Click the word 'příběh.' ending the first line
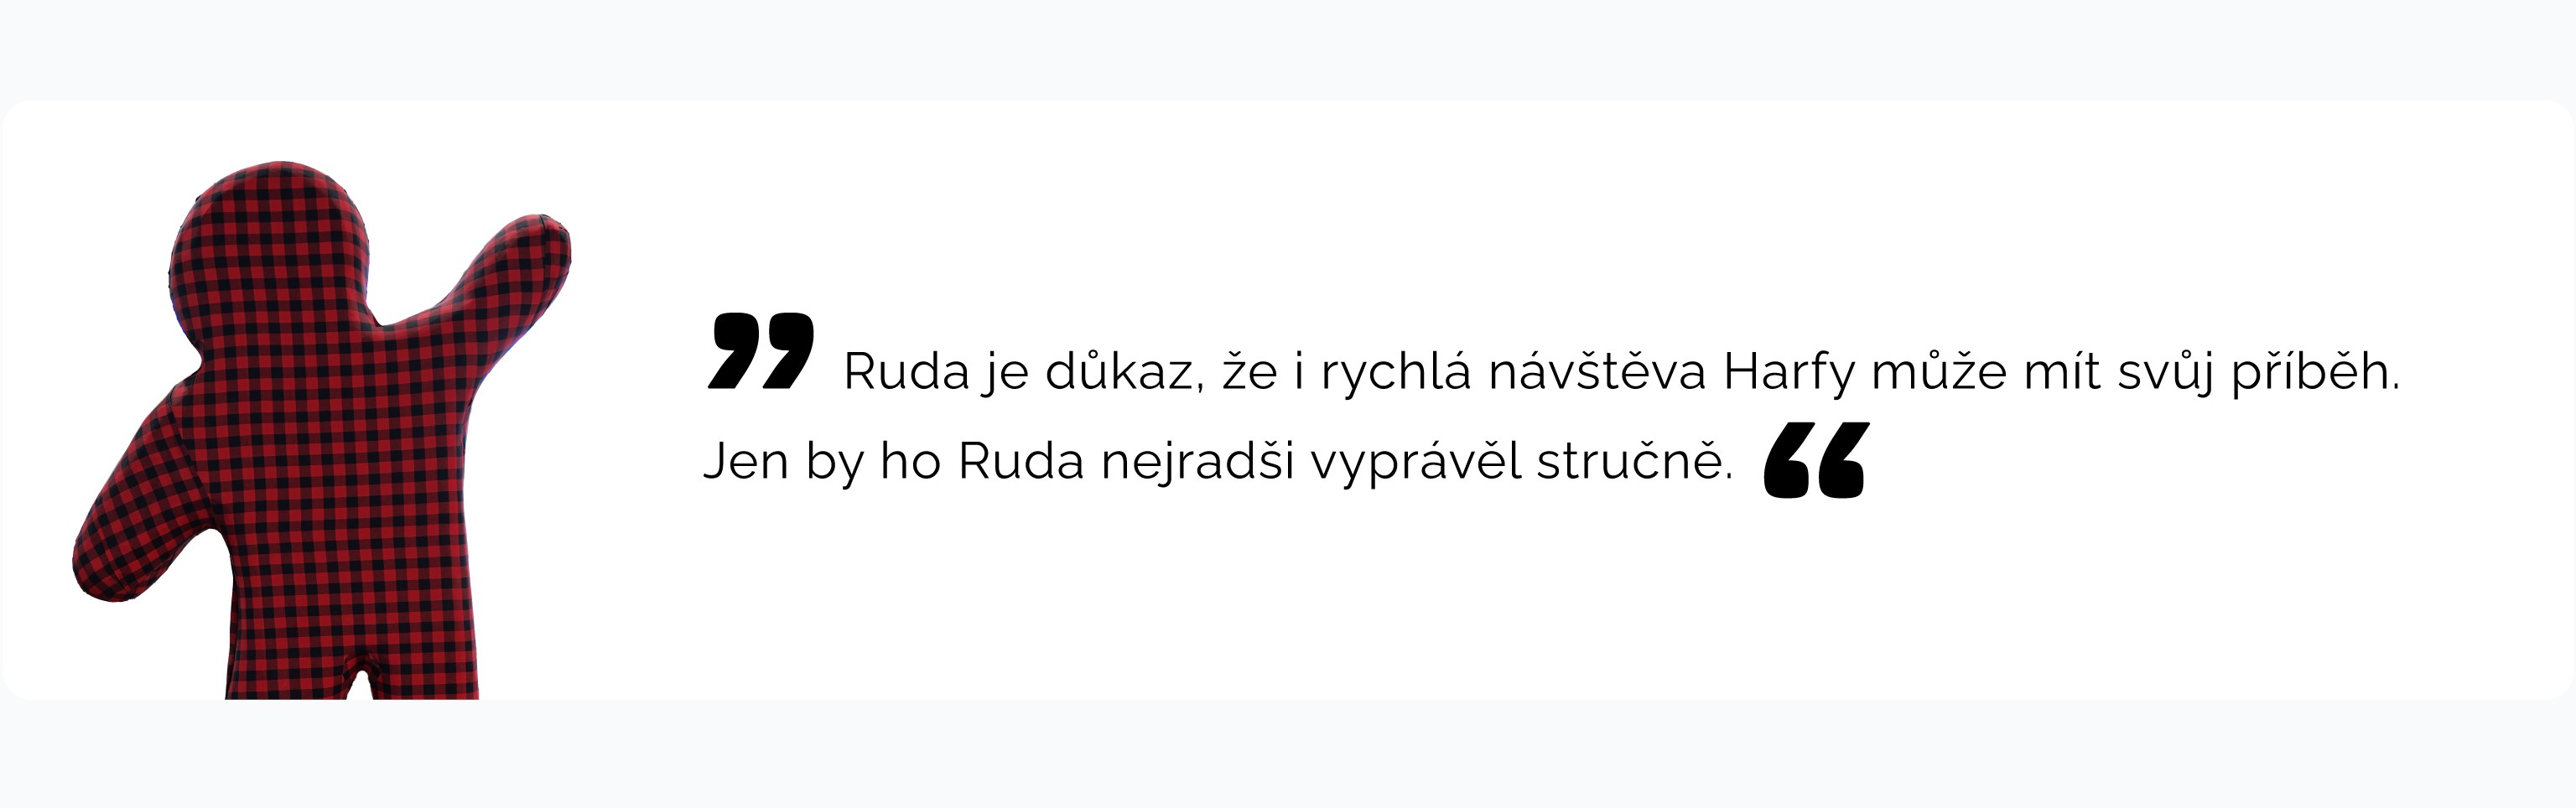Screen dimensions: 2576x808 pos(2316,373)
